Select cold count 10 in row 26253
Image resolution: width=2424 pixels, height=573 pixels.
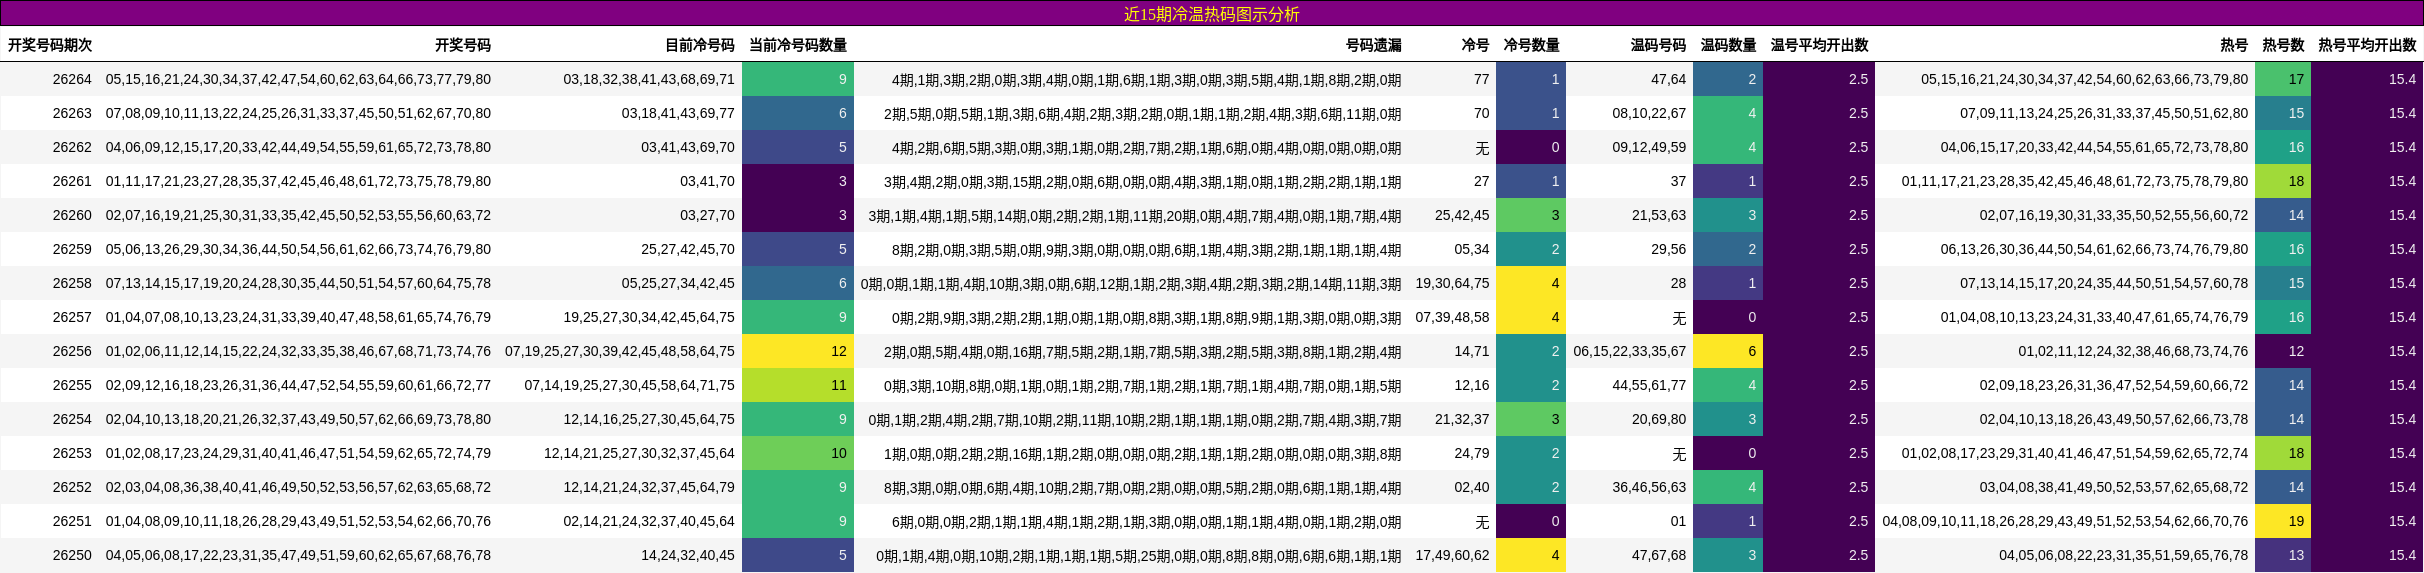pyautogui.click(x=798, y=453)
